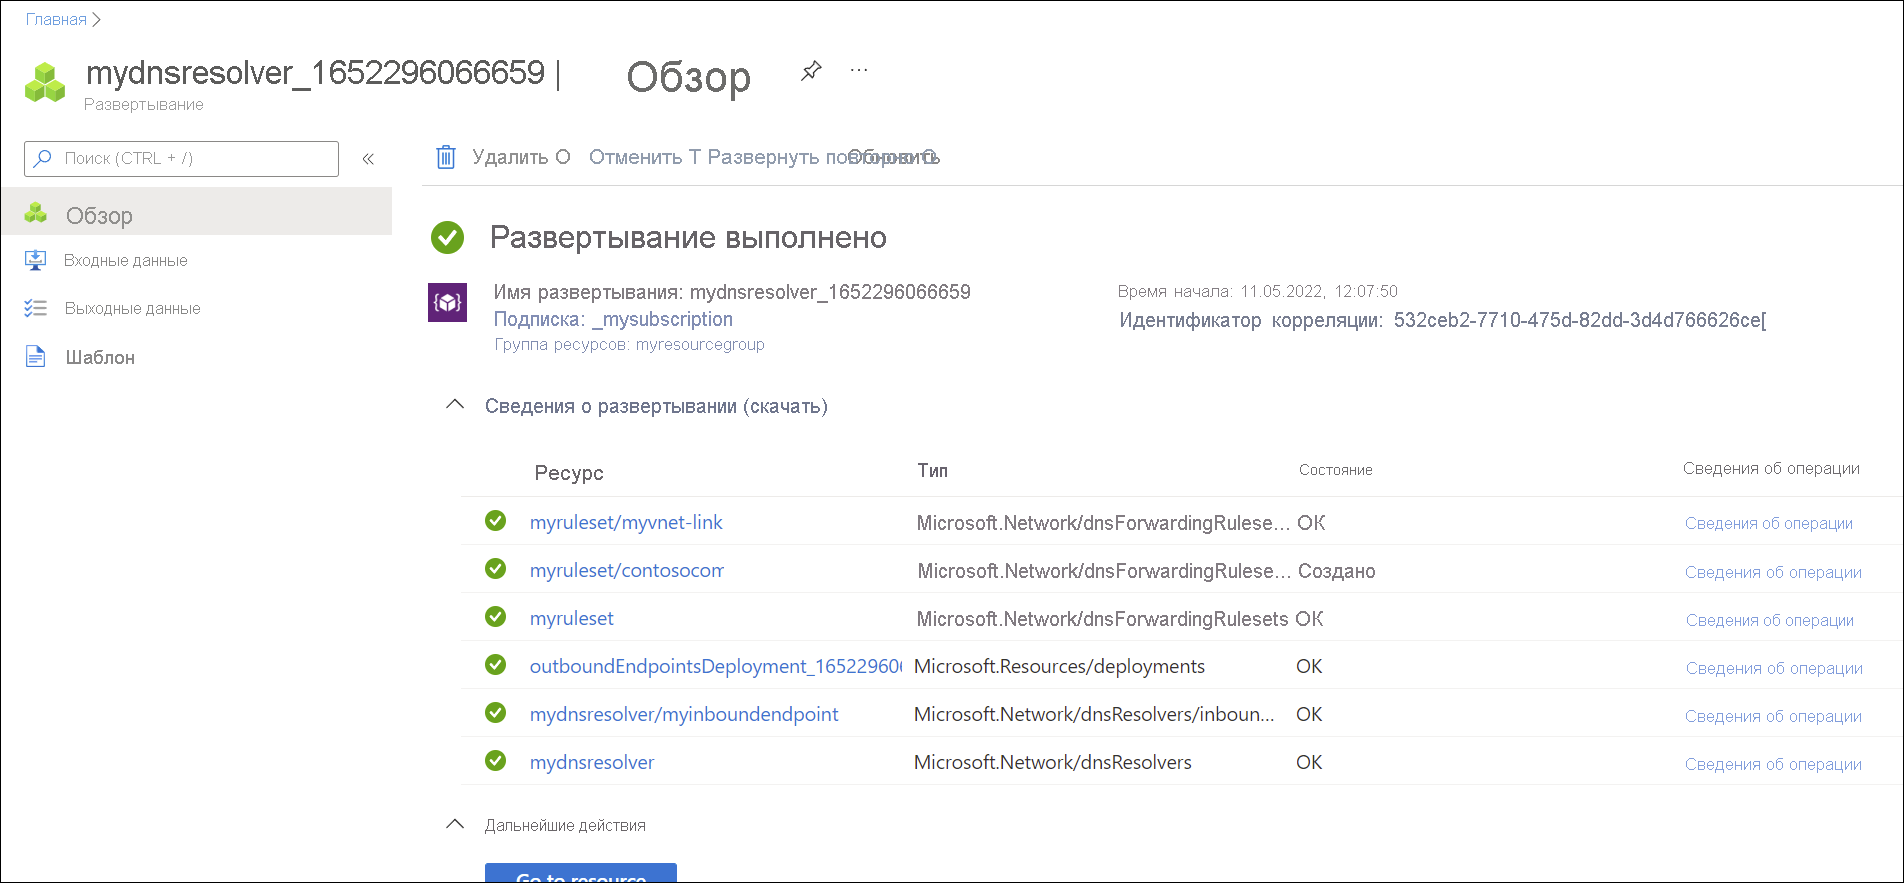Open Сведения об операции for myruleset/myvnet-link

(1769, 523)
